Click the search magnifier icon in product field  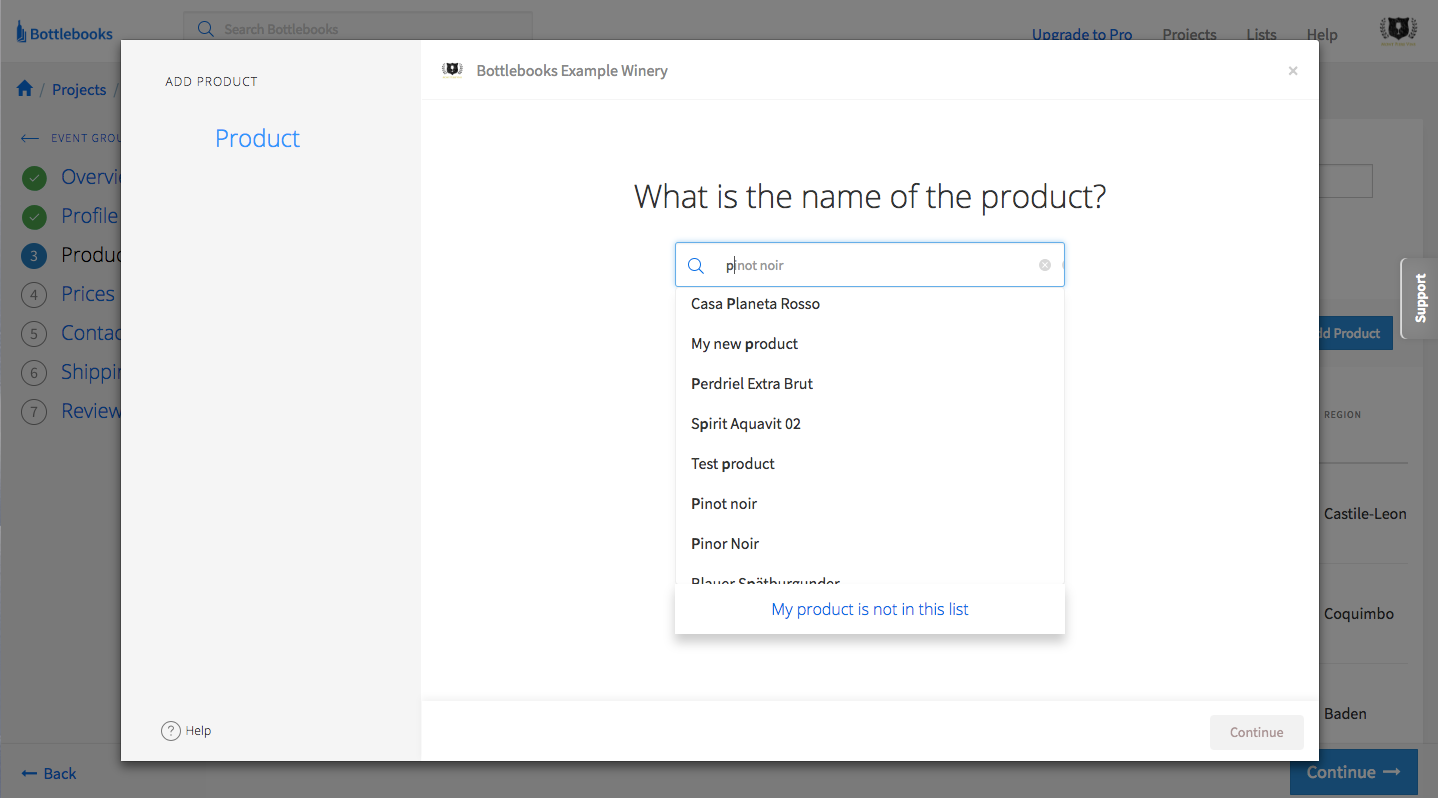coord(696,265)
